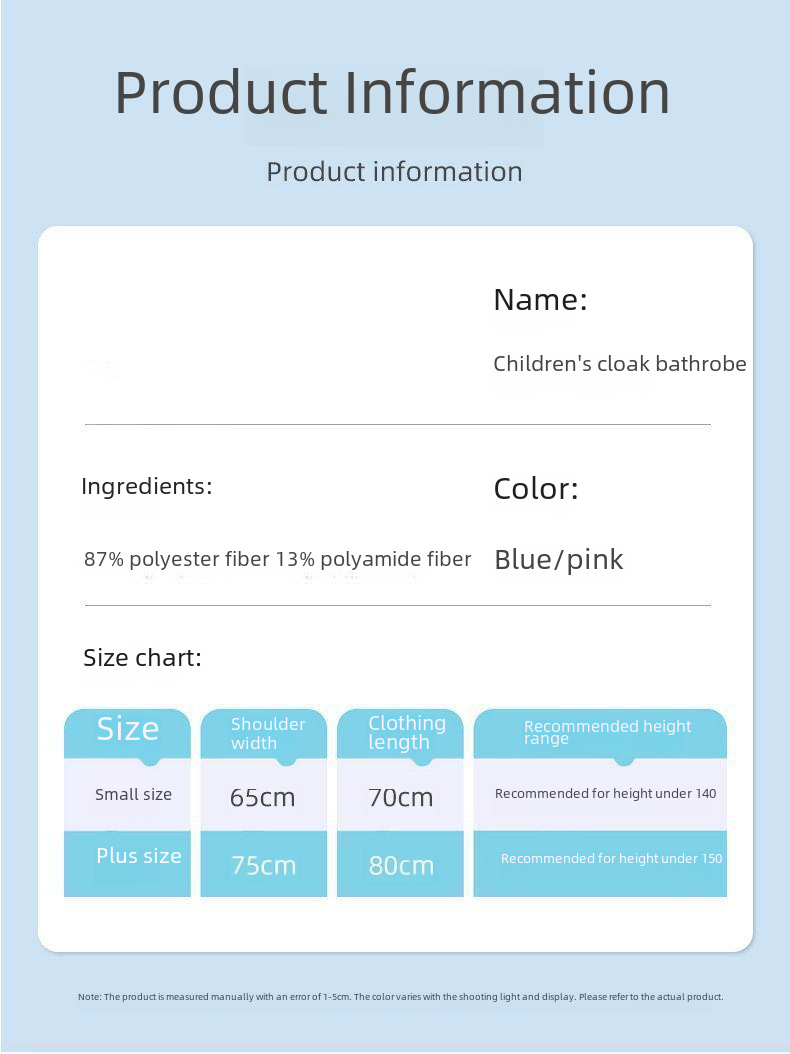Click the Recommended height range column header

tap(607, 732)
